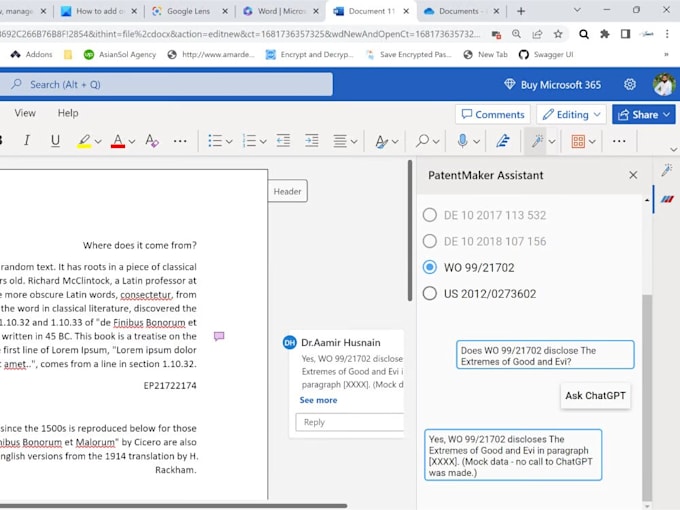The height and width of the screenshot is (510, 680).
Task: Open Word settings gear
Action: click(x=630, y=84)
